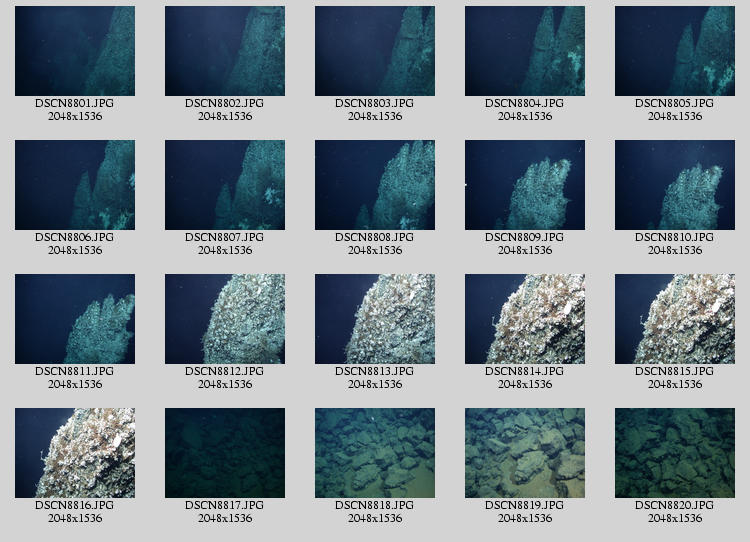Click the DSCN8819.JPG filename label
Viewport: 750px width, 542px height.
click(524, 505)
